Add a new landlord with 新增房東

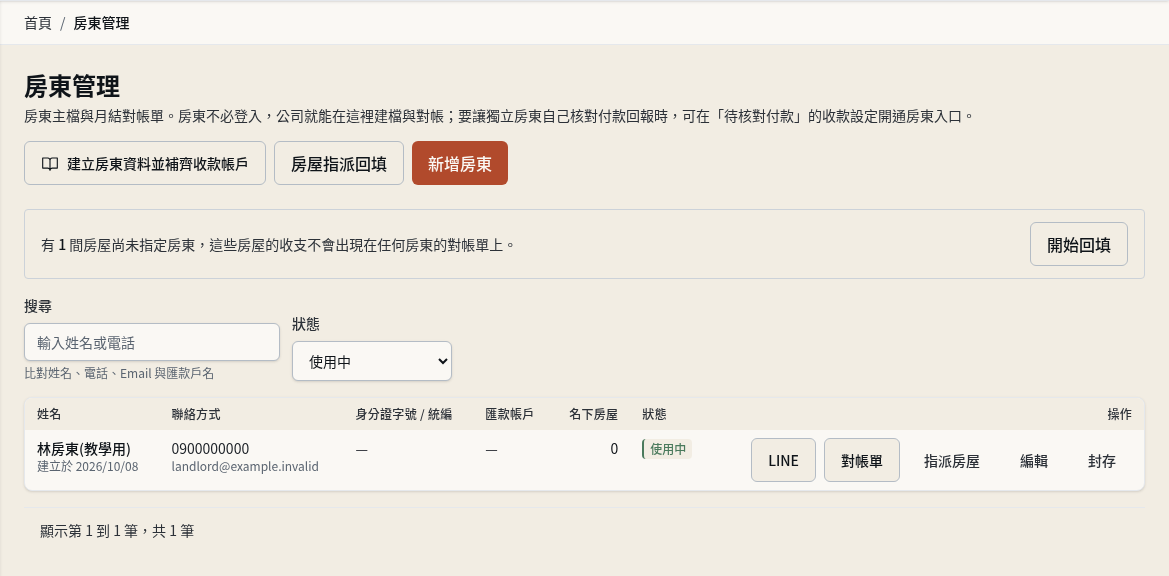click(x=460, y=163)
